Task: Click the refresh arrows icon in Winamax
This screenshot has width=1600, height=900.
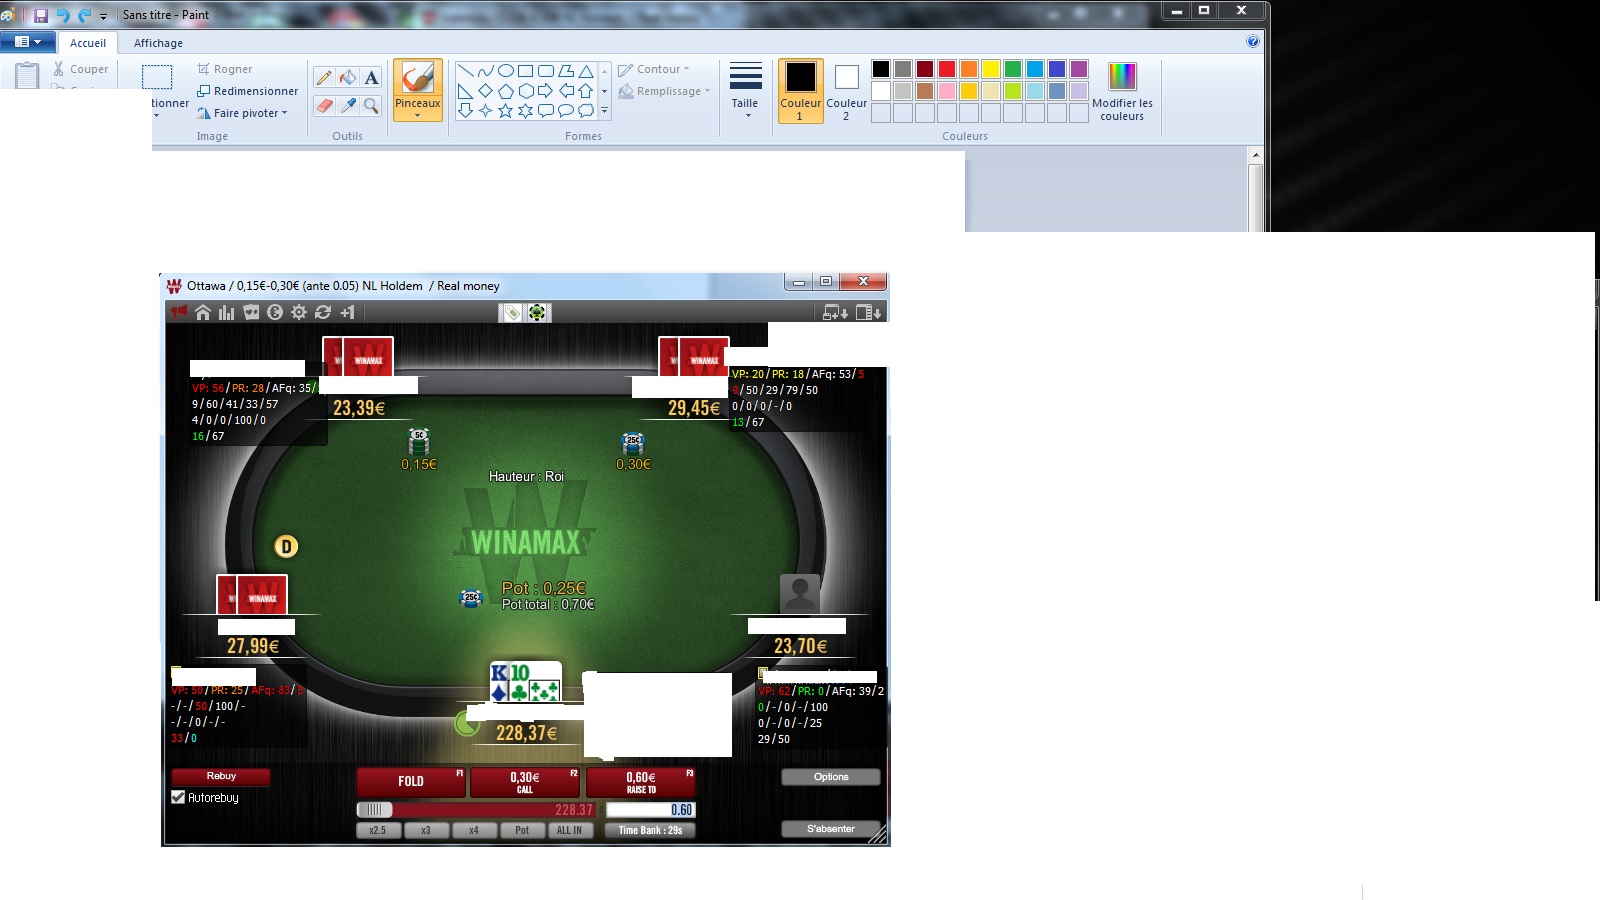Action: tap(323, 312)
